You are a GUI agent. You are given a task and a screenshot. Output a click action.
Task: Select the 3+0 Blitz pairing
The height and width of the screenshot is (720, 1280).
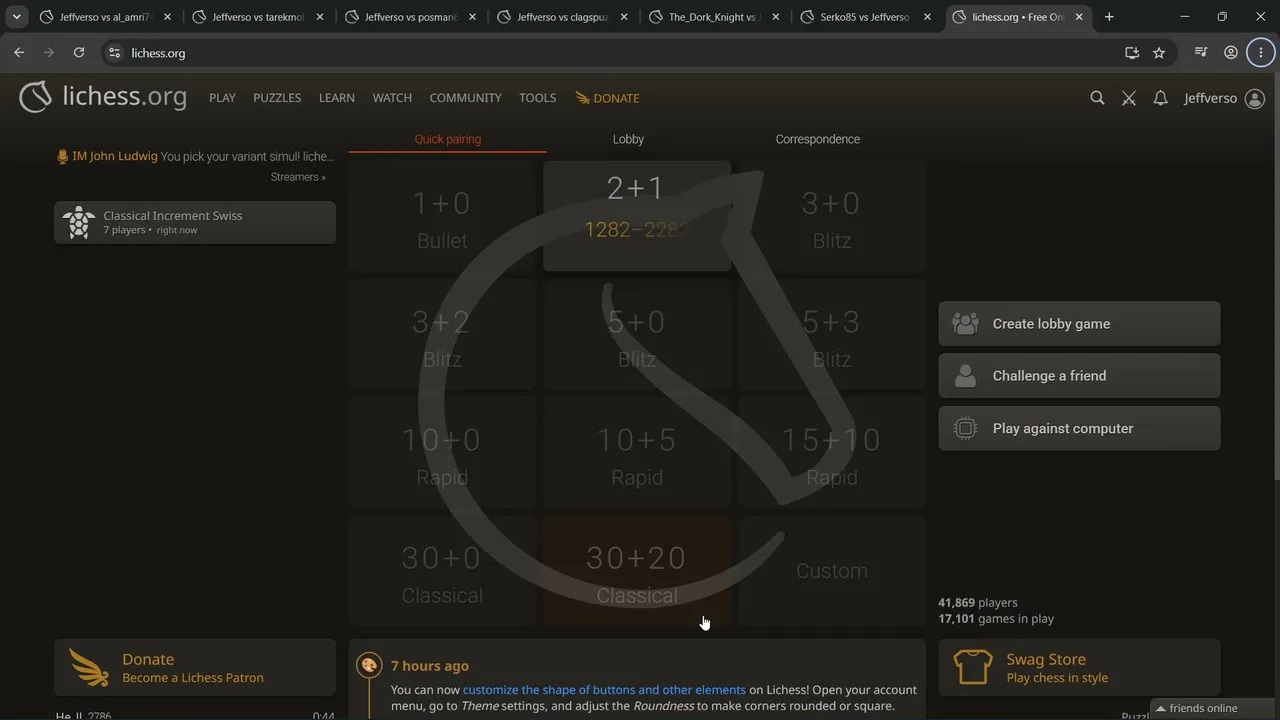[x=832, y=216]
